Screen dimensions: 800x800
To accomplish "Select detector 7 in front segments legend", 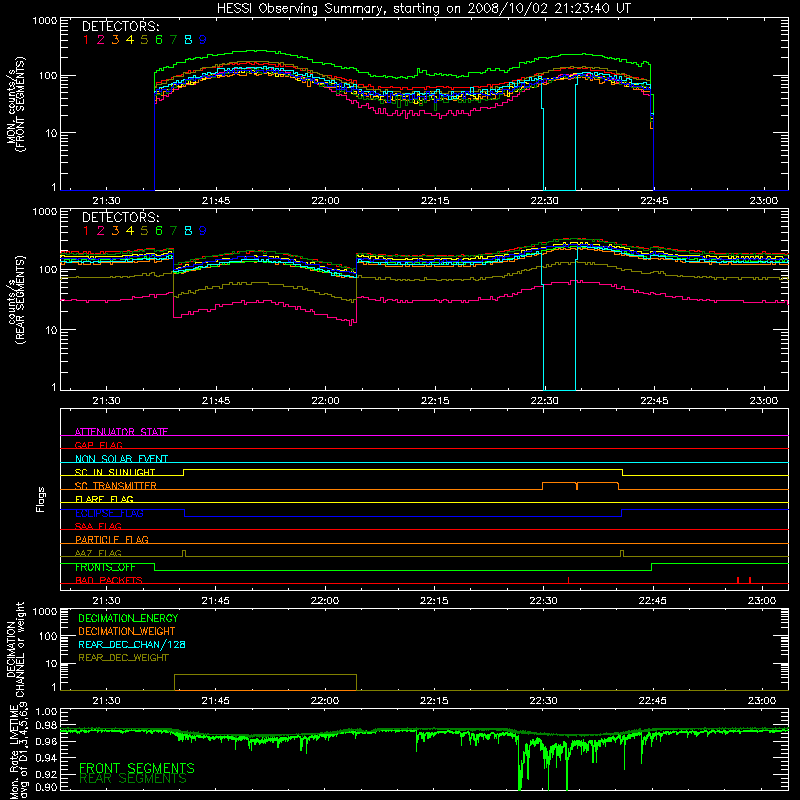I will pos(173,40).
